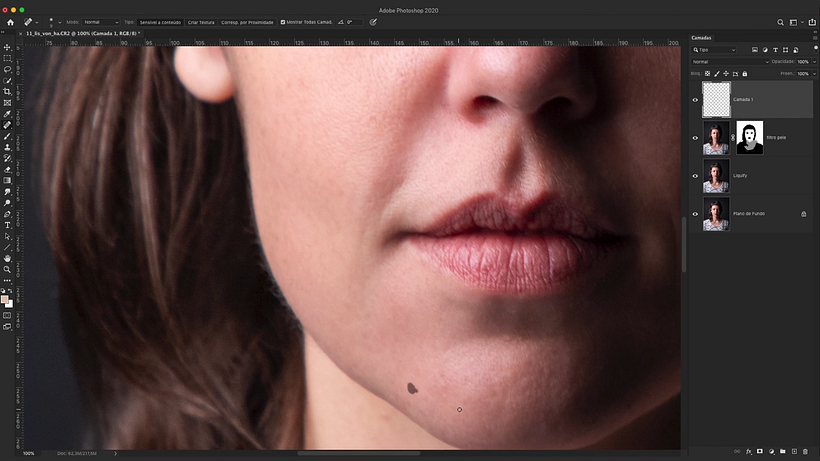Image resolution: width=820 pixels, height=461 pixels.
Task: Select the Crop tool
Action: point(7,91)
